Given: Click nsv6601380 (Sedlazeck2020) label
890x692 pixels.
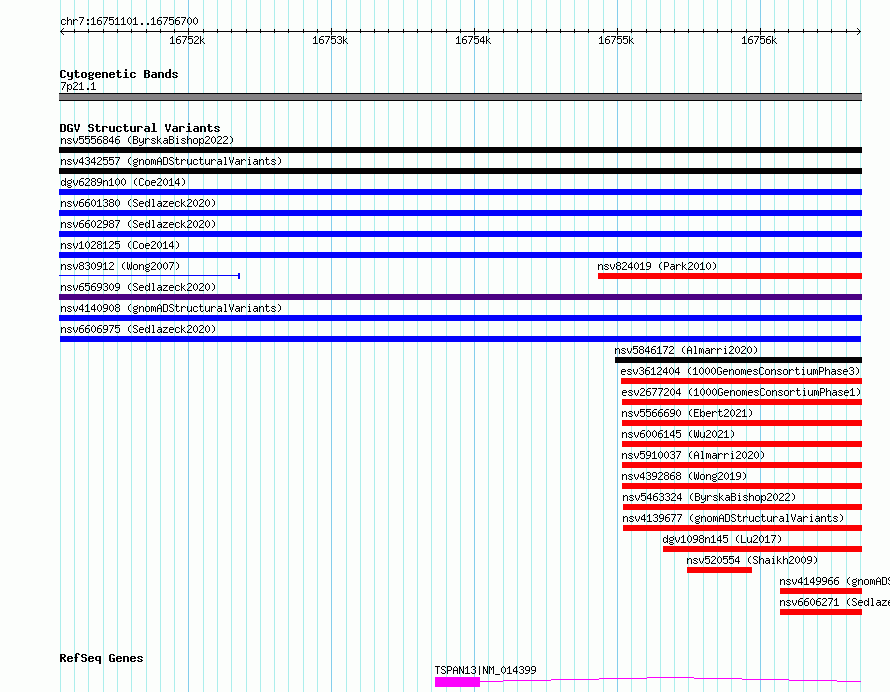Looking at the screenshot, I should tap(138, 203).
